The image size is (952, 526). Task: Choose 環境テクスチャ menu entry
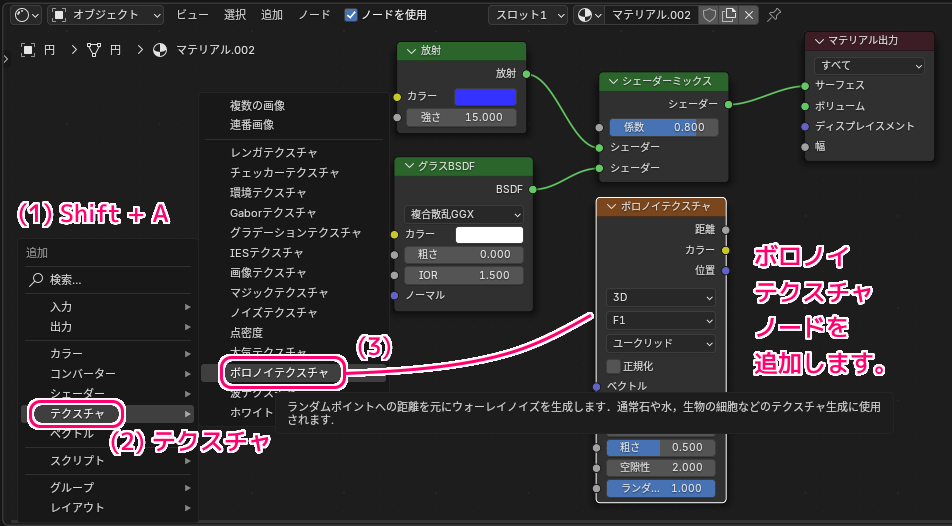(293, 193)
